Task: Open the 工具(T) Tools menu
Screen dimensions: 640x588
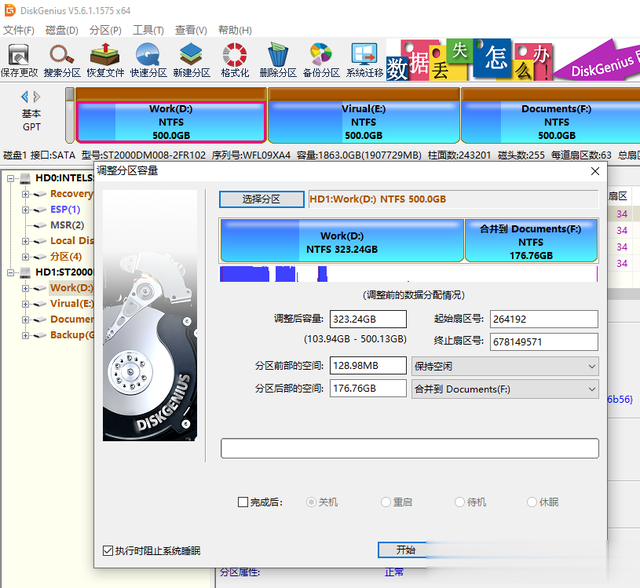Action: click(x=148, y=30)
